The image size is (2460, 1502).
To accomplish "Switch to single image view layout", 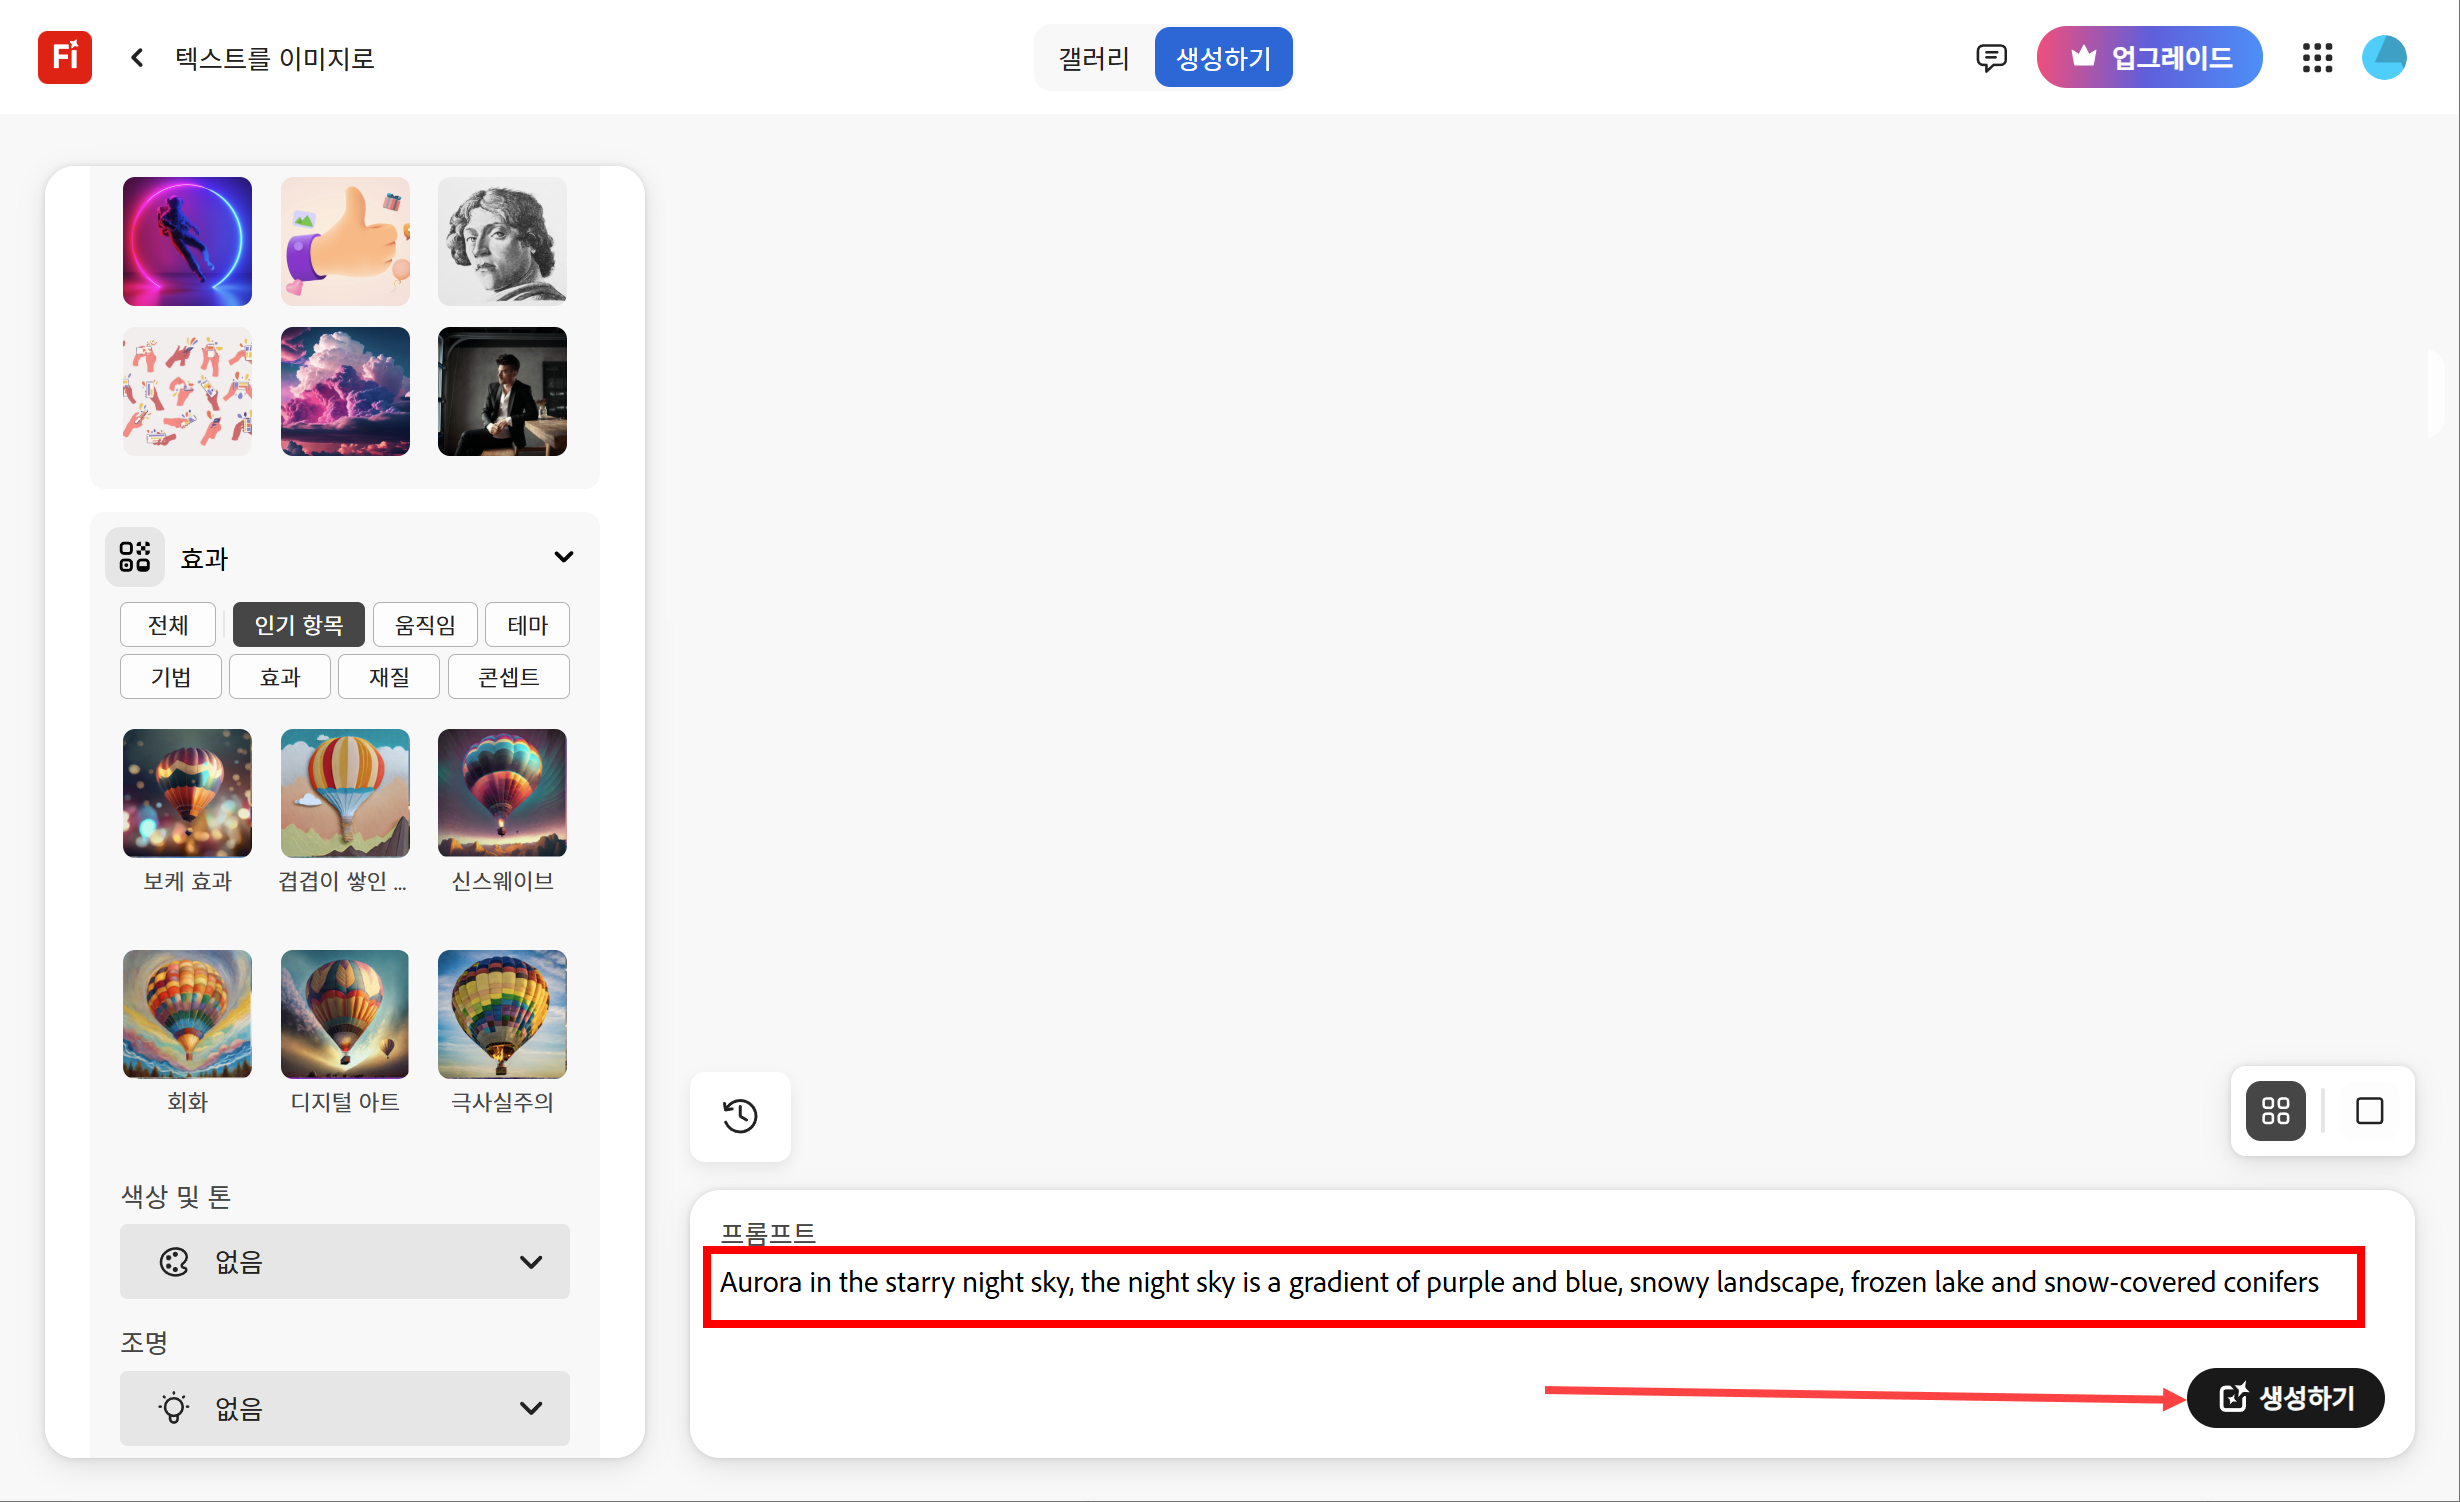I will click(x=2369, y=1111).
